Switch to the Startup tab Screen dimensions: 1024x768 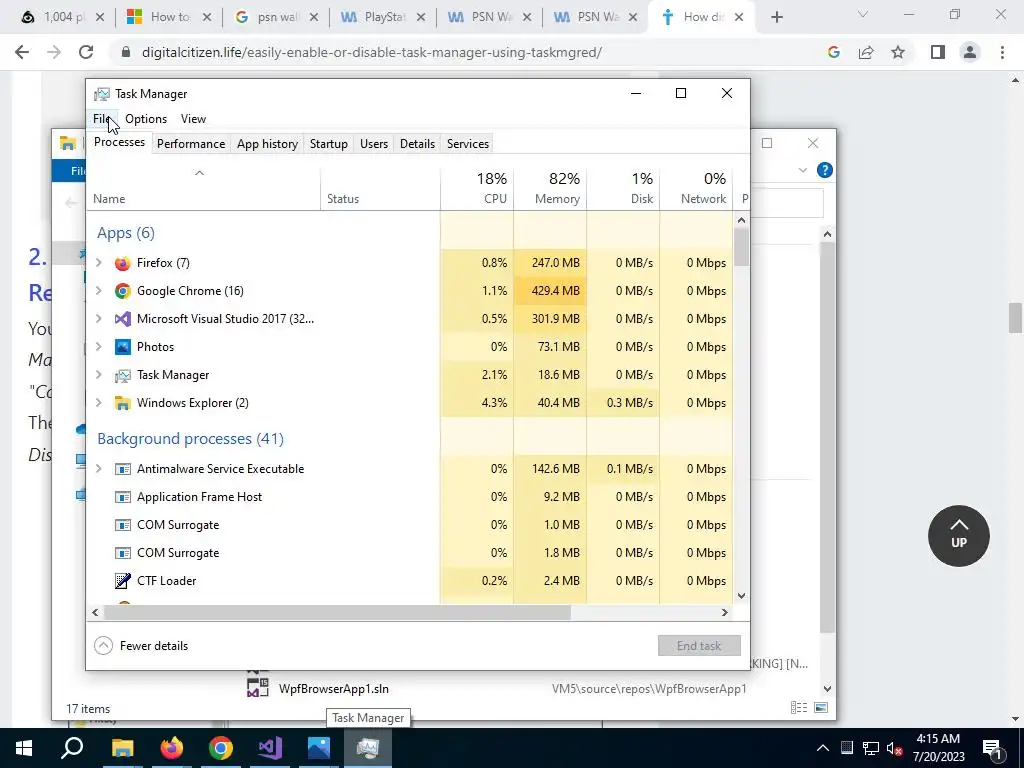[x=328, y=144]
